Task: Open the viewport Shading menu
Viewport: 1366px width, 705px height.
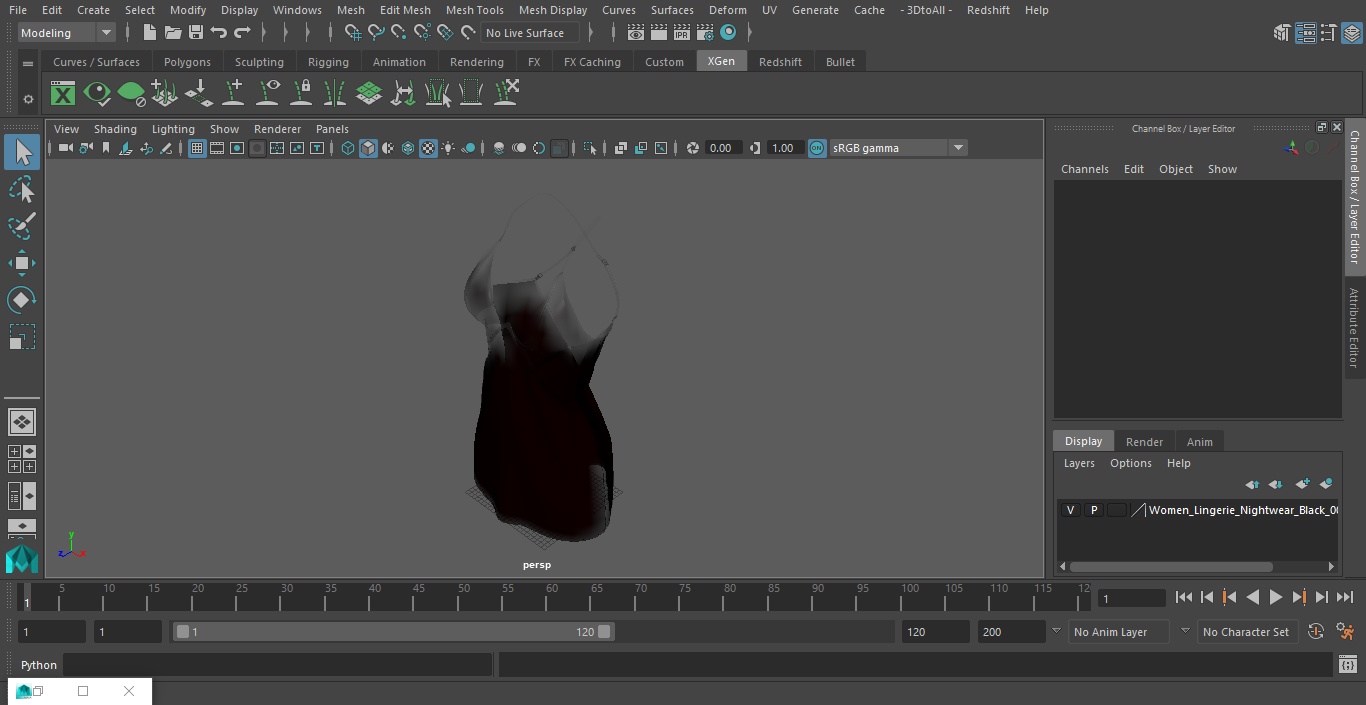Action: click(115, 129)
